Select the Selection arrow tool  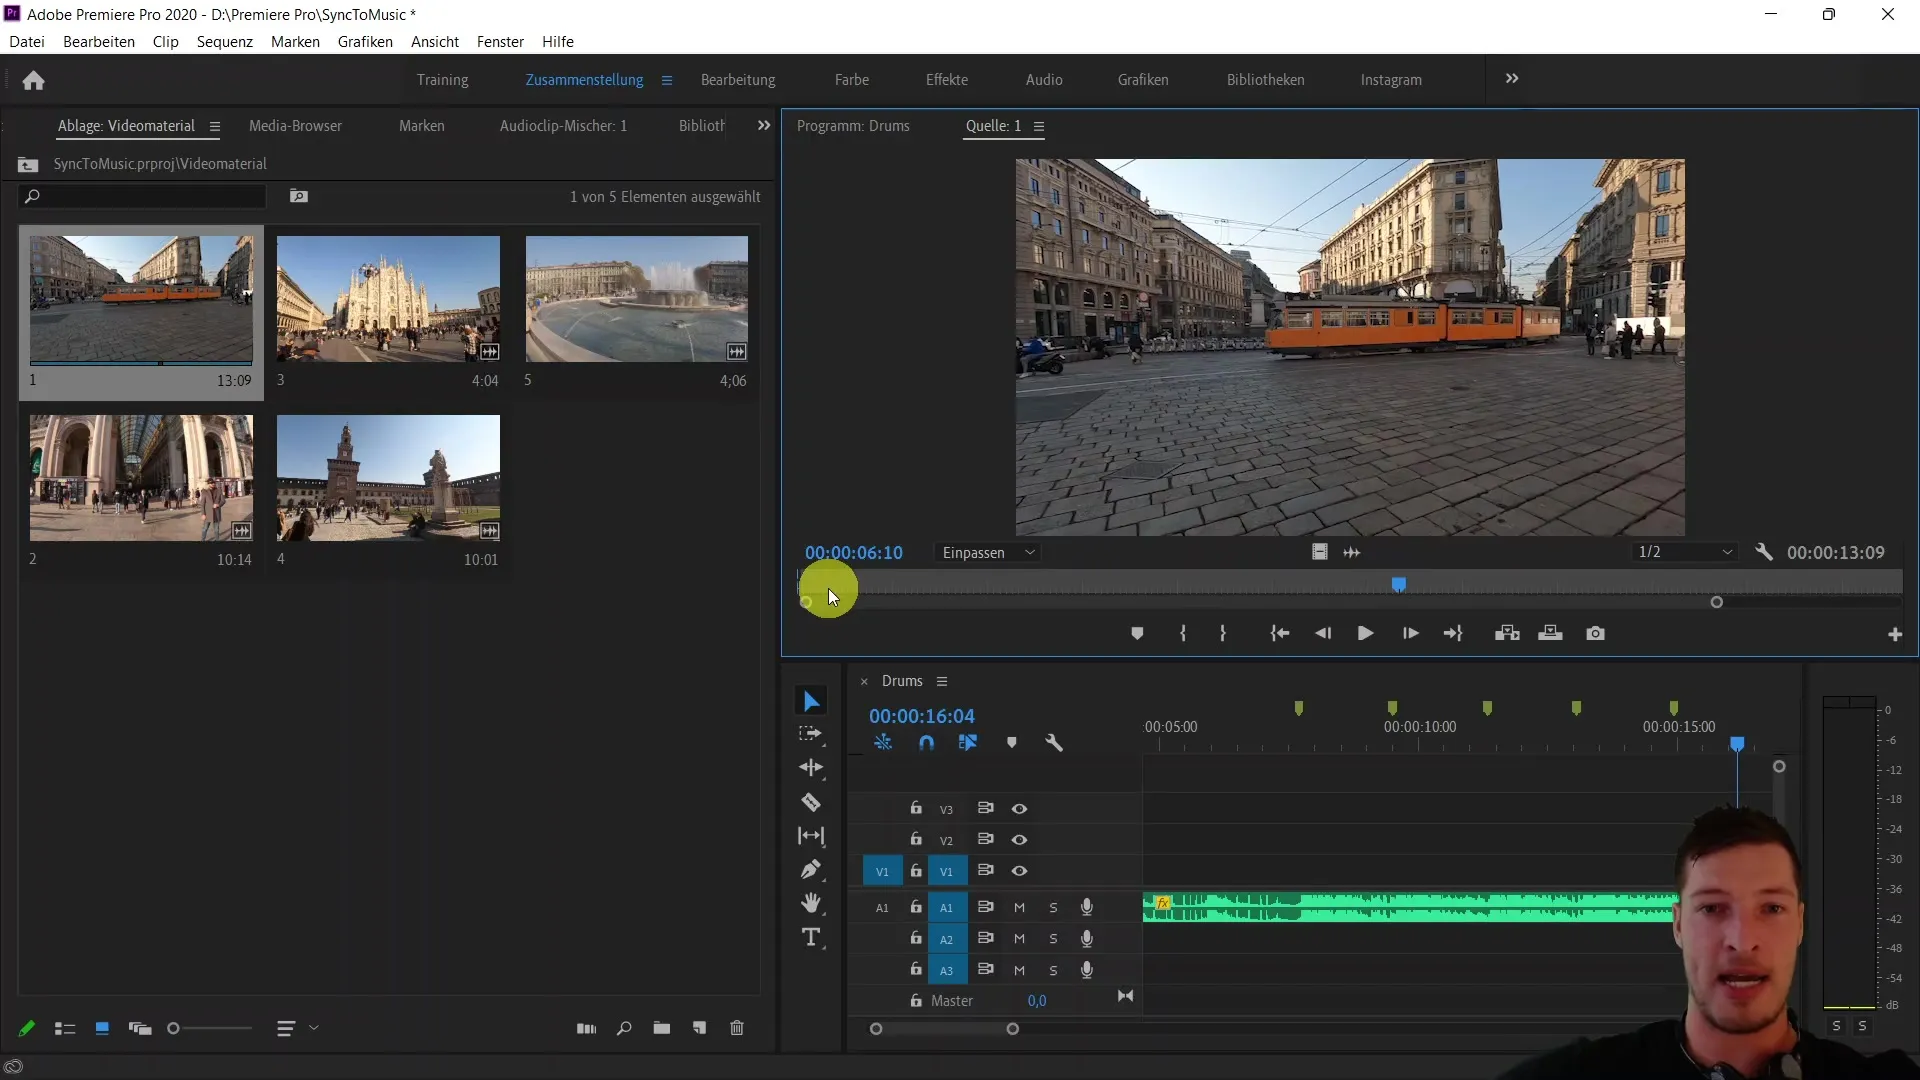811,701
